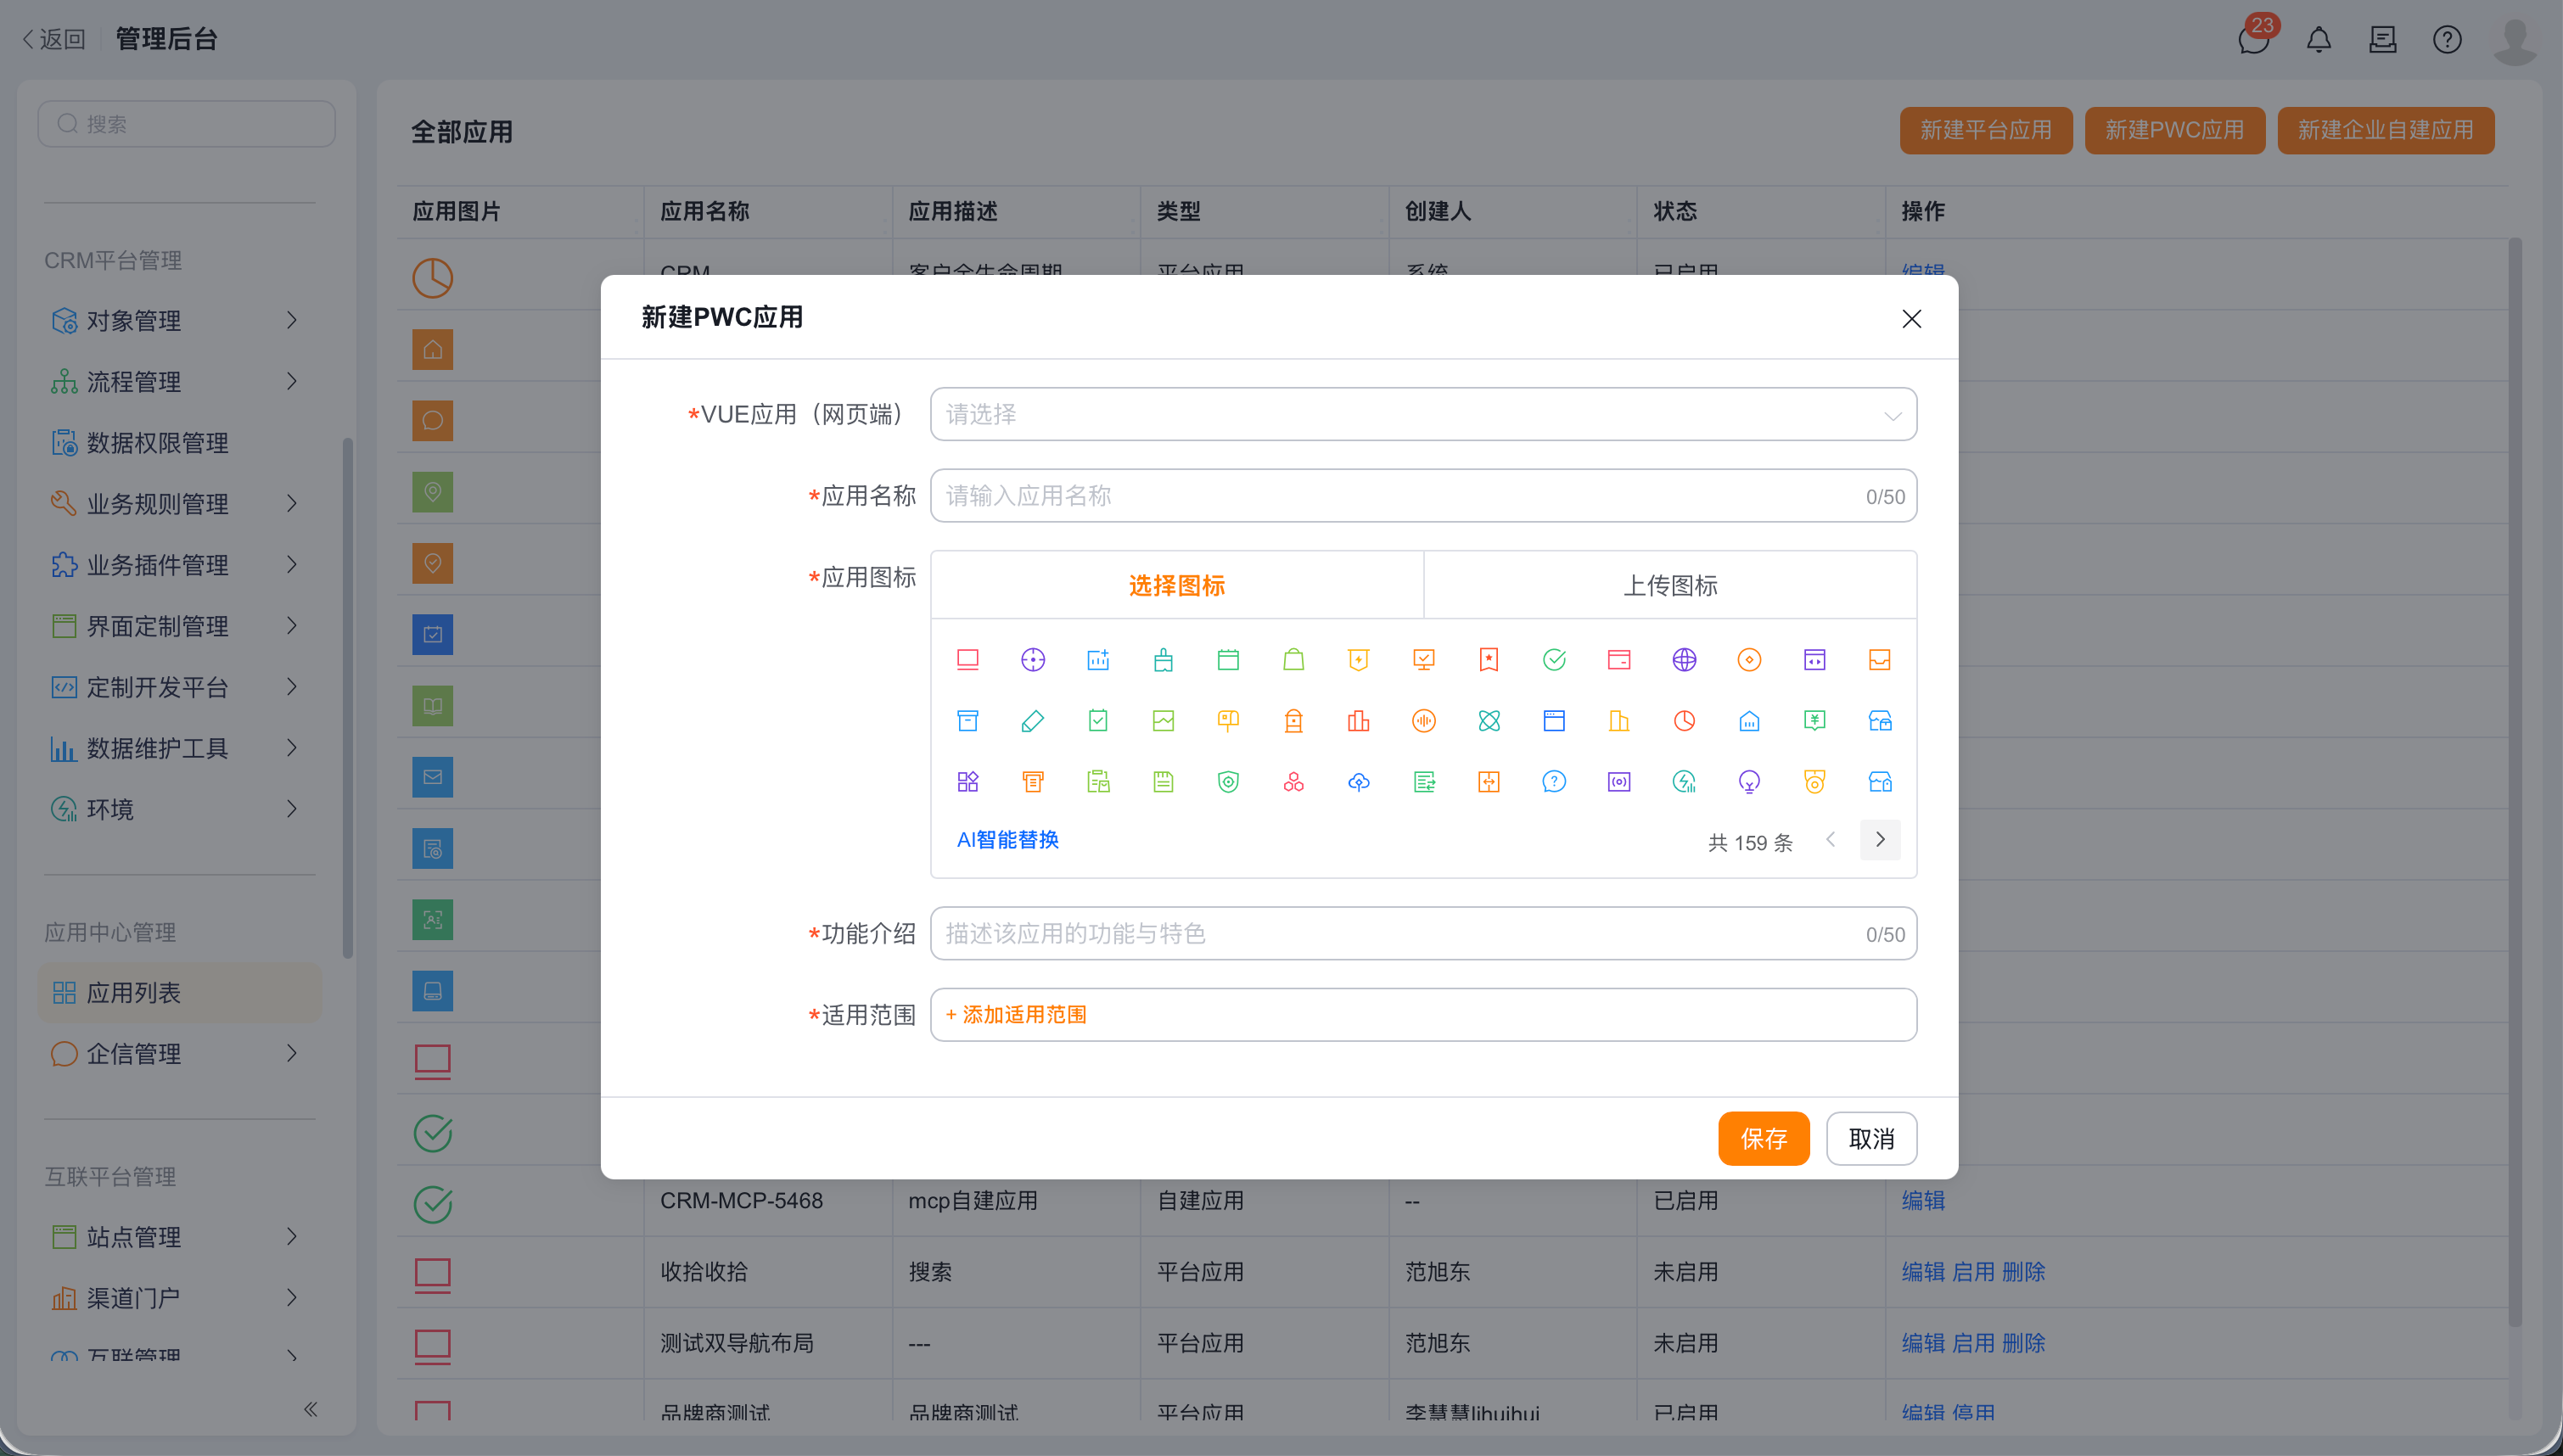This screenshot has width=2563, height=1456.
Task: Switch to 选择图标 tab
Action: pyautogui.click(x=1177, y=586)
